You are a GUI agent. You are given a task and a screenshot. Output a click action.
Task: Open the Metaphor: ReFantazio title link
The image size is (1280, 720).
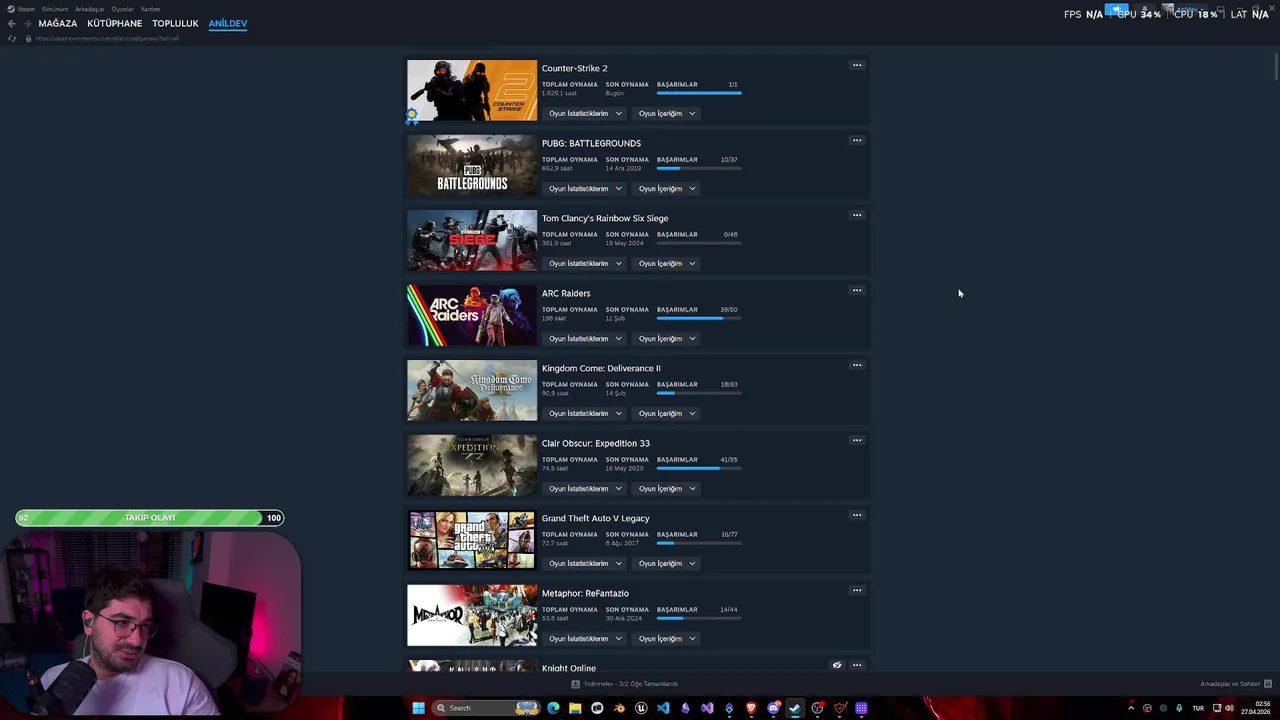click(585, 593)
